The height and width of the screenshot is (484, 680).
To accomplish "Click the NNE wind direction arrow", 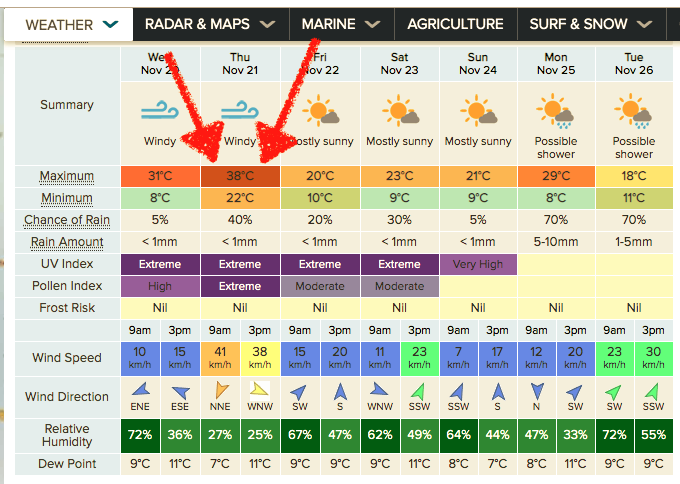I will pos(221,390).
